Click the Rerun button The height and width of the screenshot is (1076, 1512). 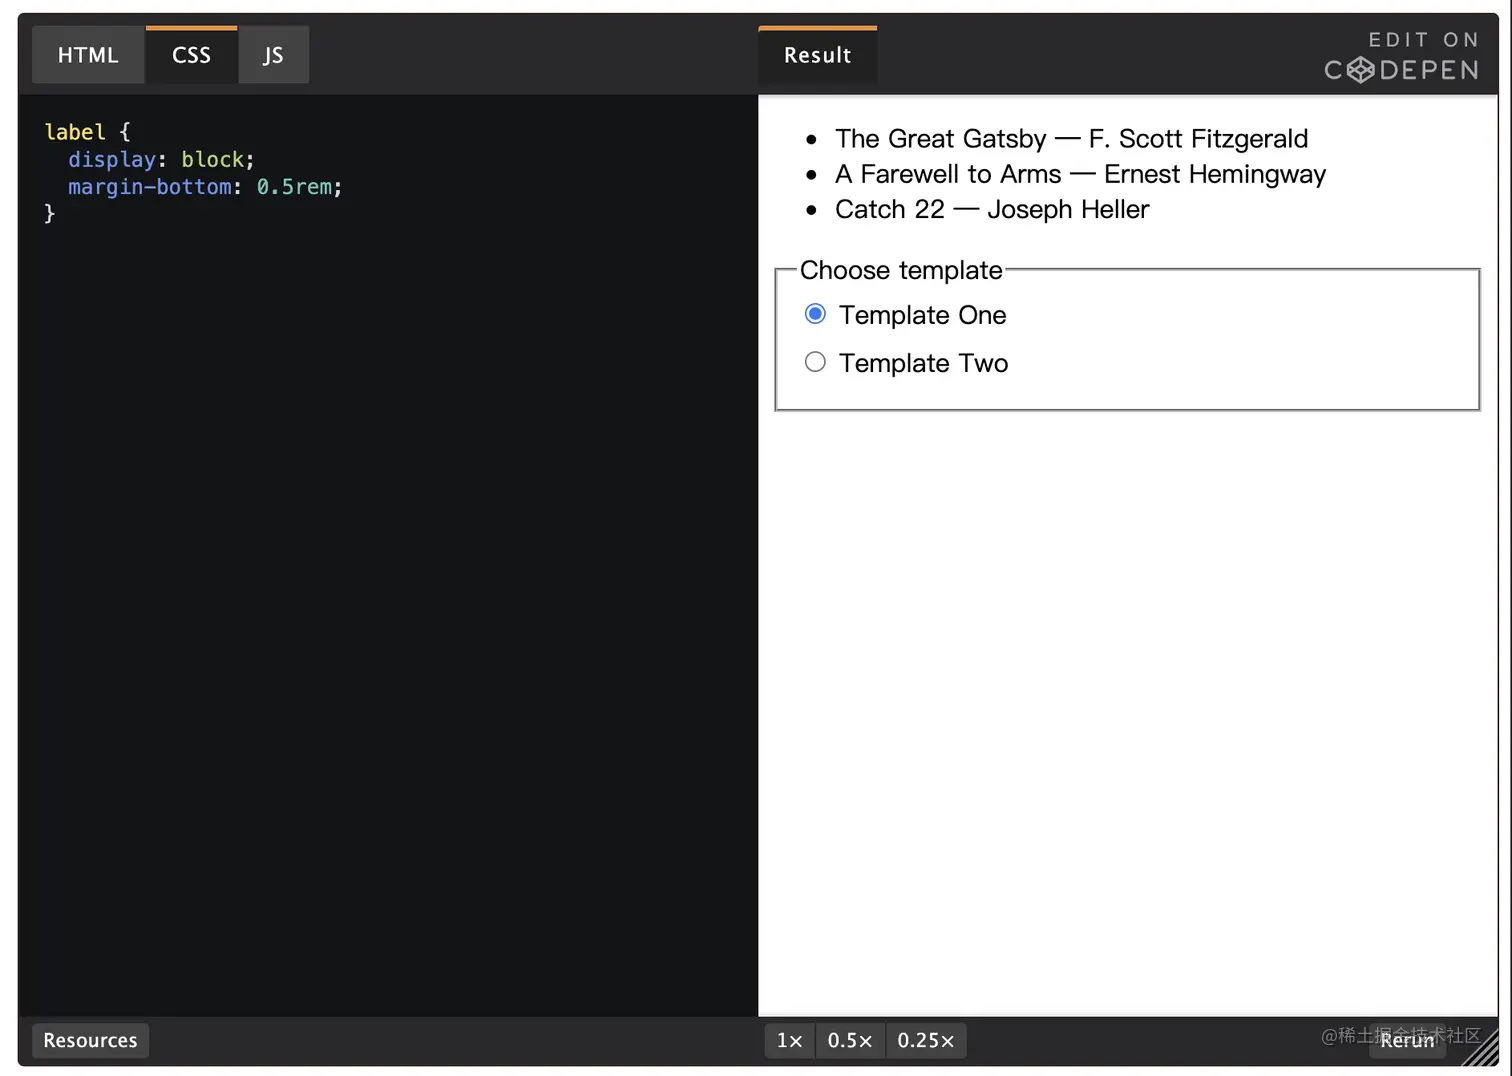point(1407,1040)
